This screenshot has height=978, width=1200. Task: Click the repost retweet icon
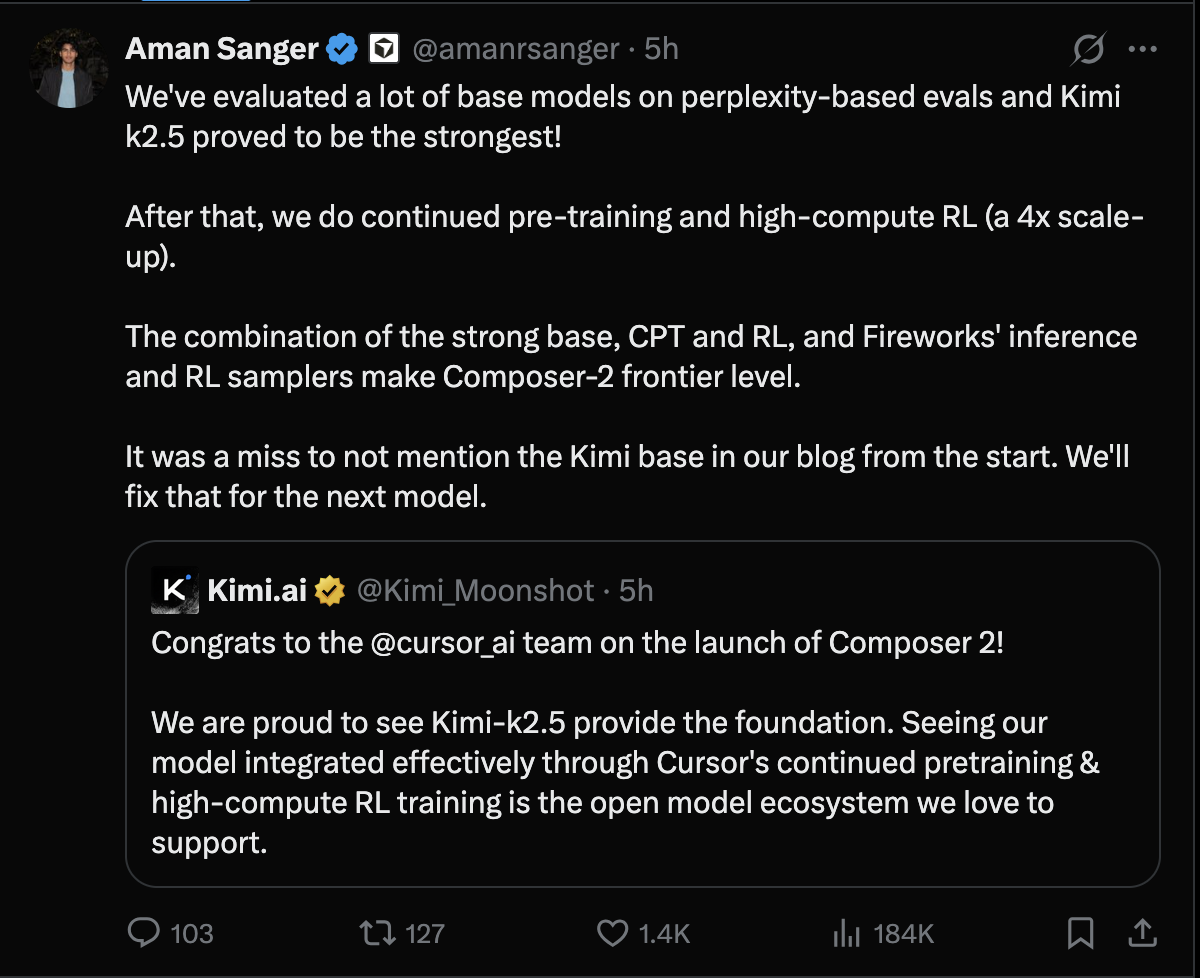click(377, 933)
